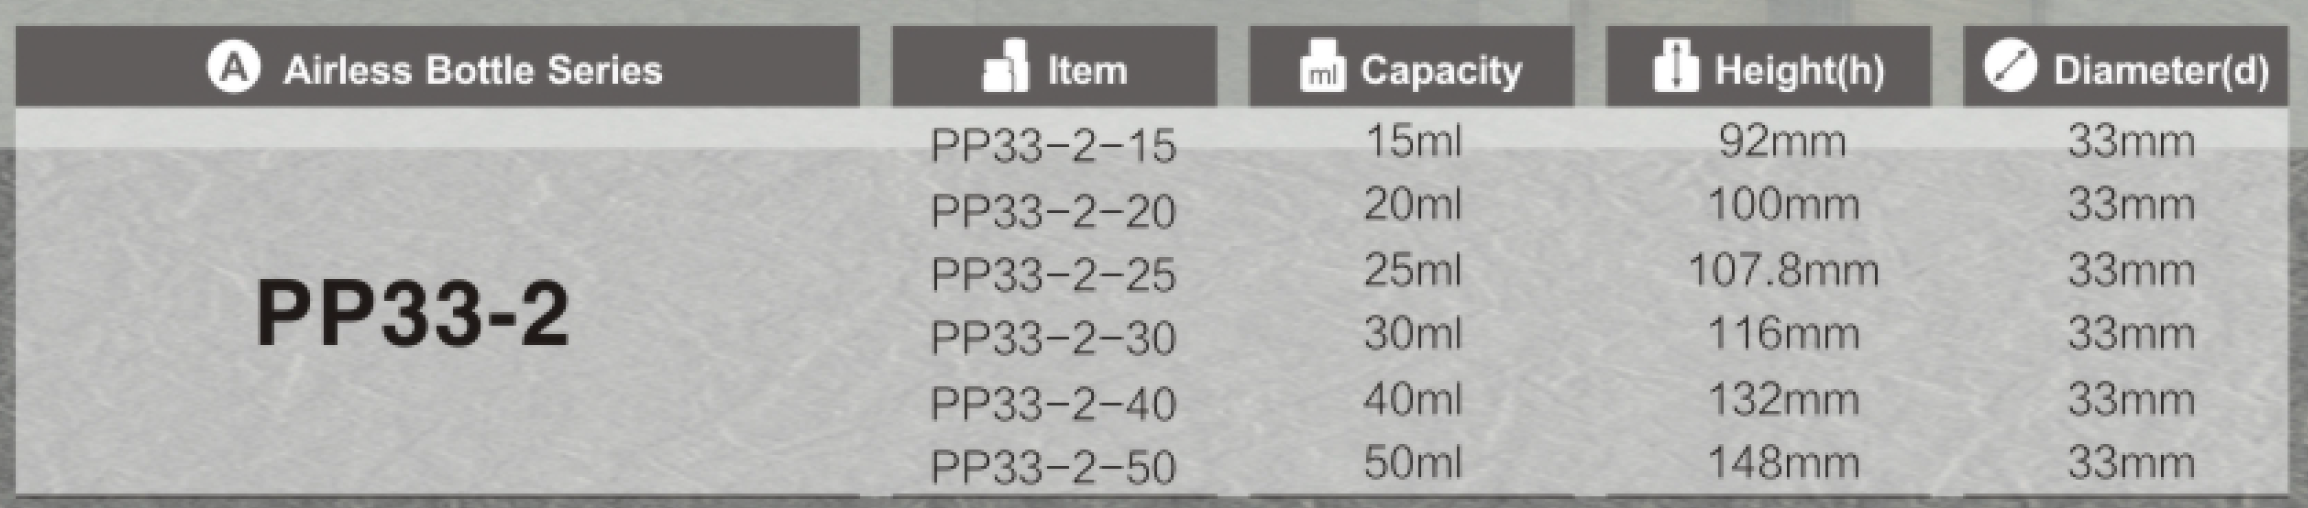Select the Item column header
2308x508 pixels.
tap(1054, 66)
